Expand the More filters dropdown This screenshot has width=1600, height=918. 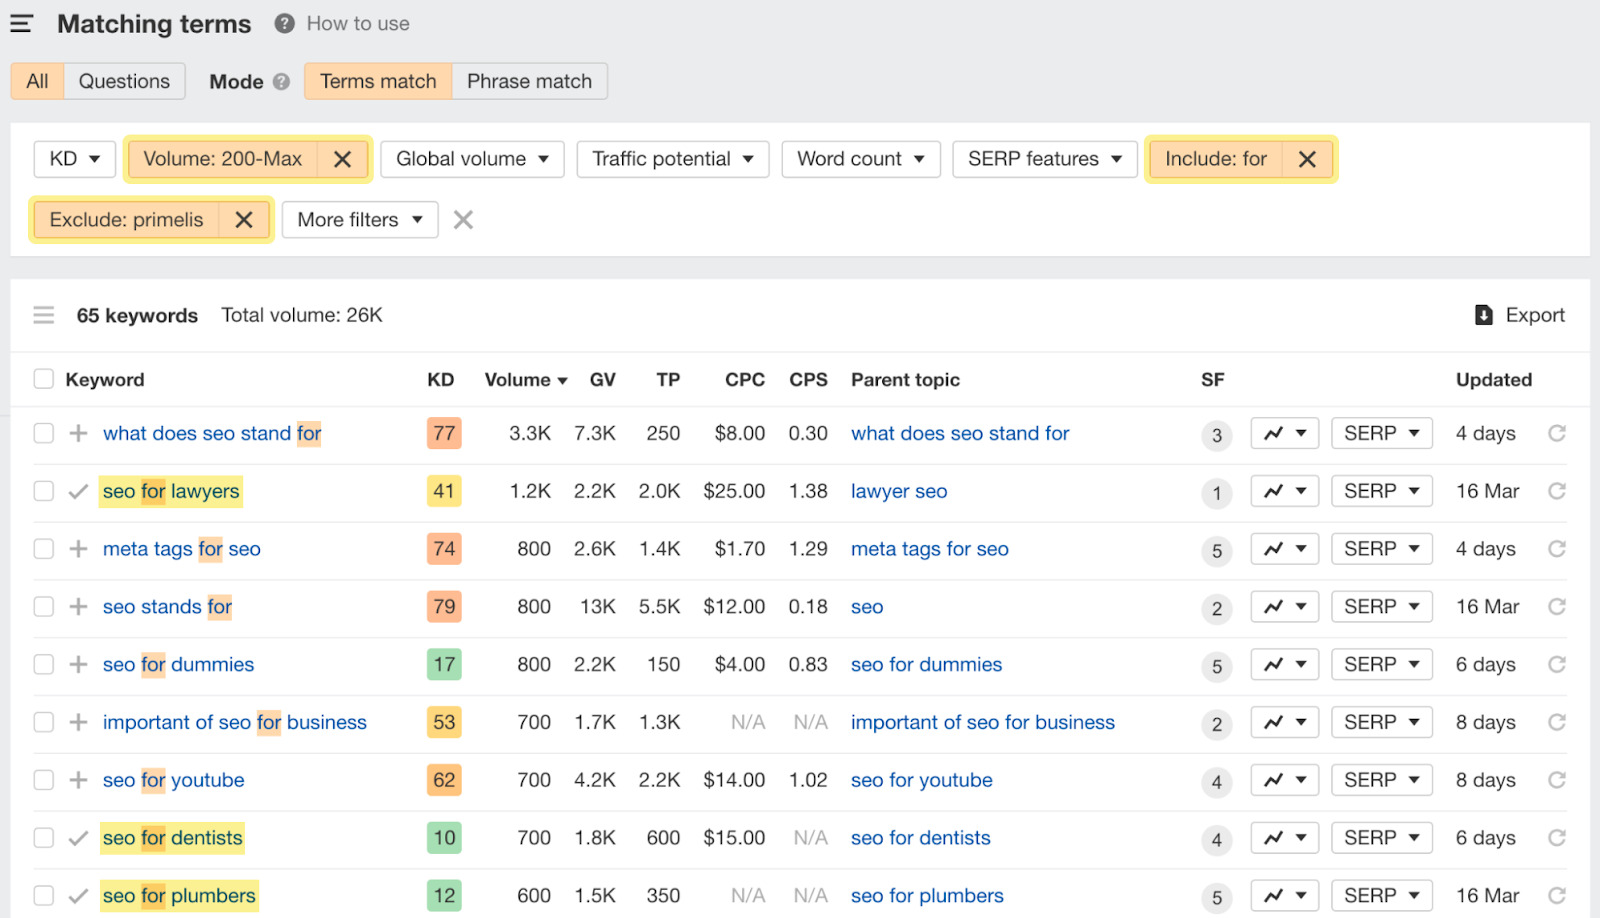point(359,219)
